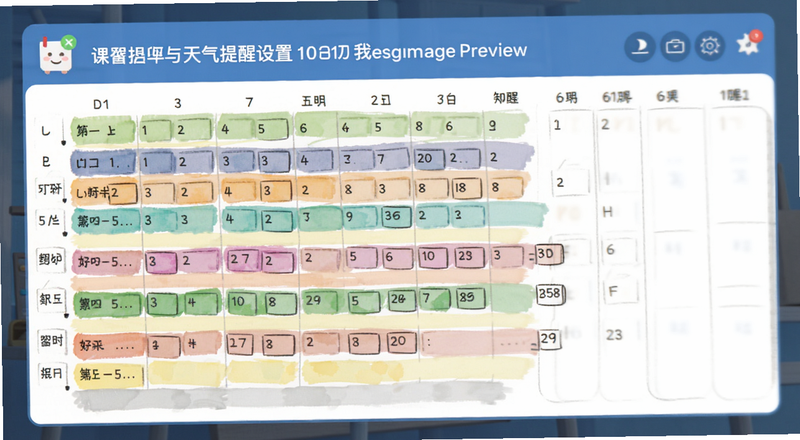The image size is (800, 440).
Task: Open the briefcase icon in title bar
Action: 675,47
